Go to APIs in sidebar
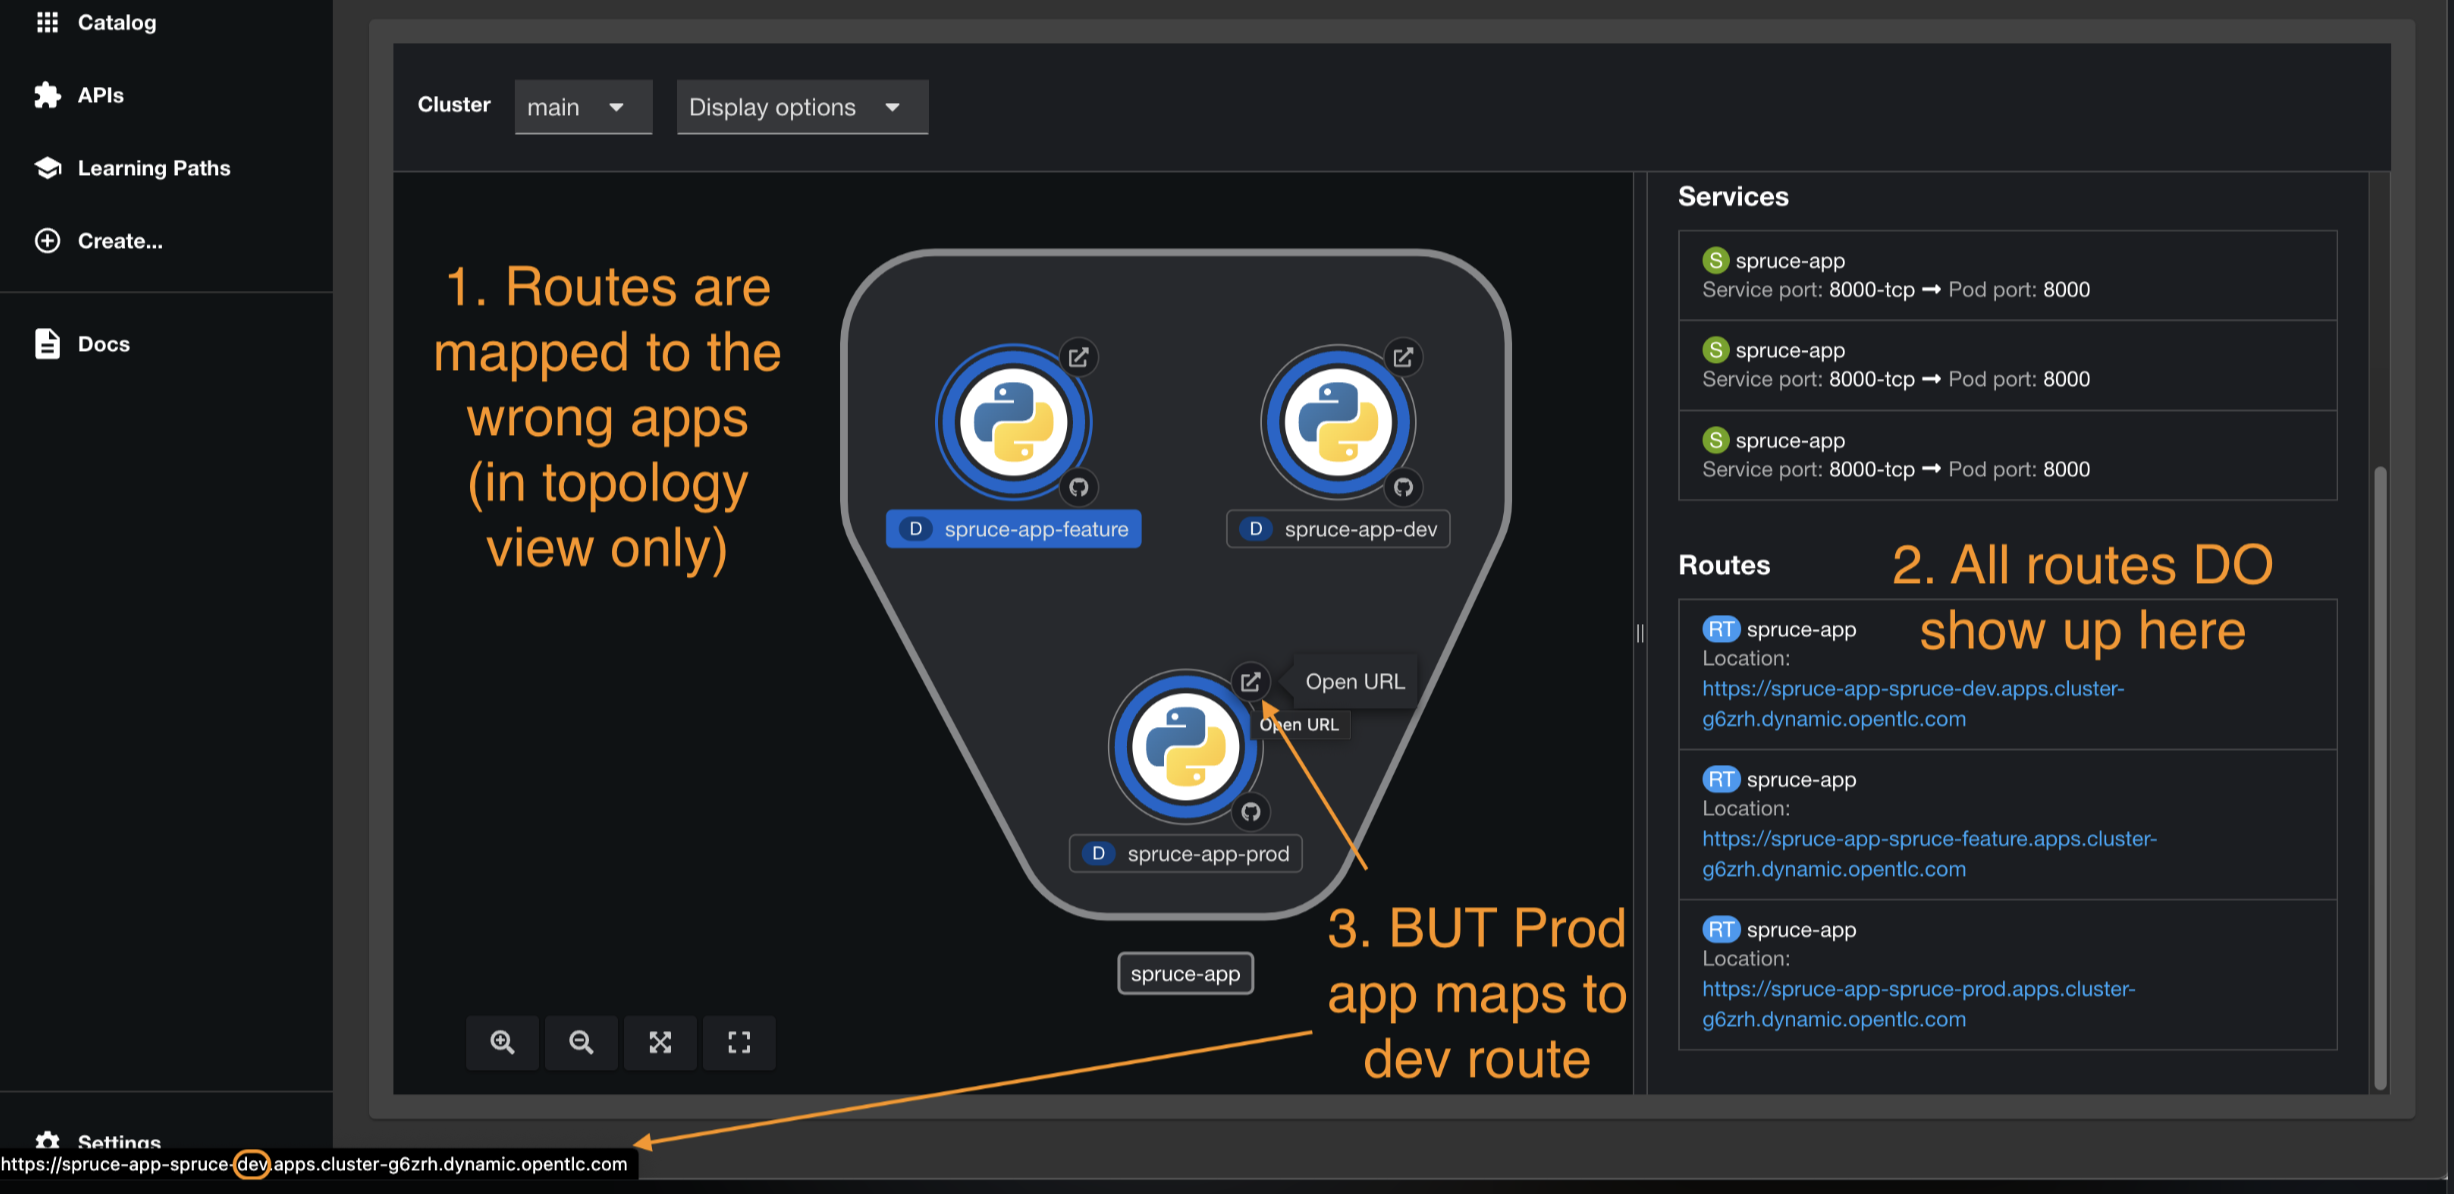This screenshot has width=2454, height=1194. tap(100, 95)
